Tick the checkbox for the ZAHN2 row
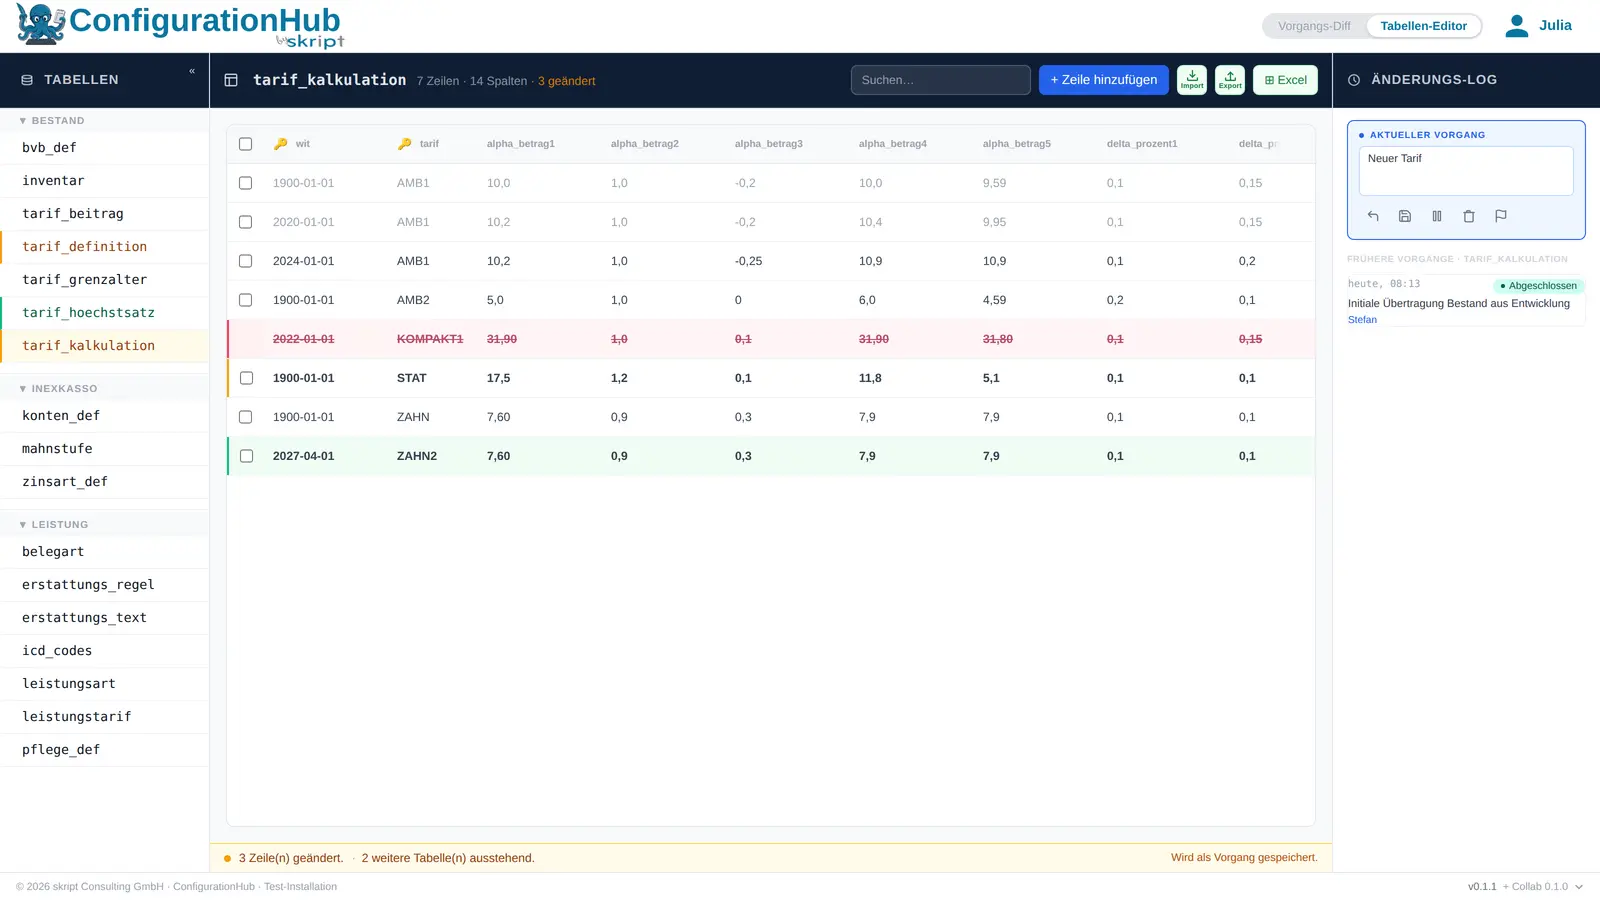This screenshot has height=900, width=1600. click(247, 456)
